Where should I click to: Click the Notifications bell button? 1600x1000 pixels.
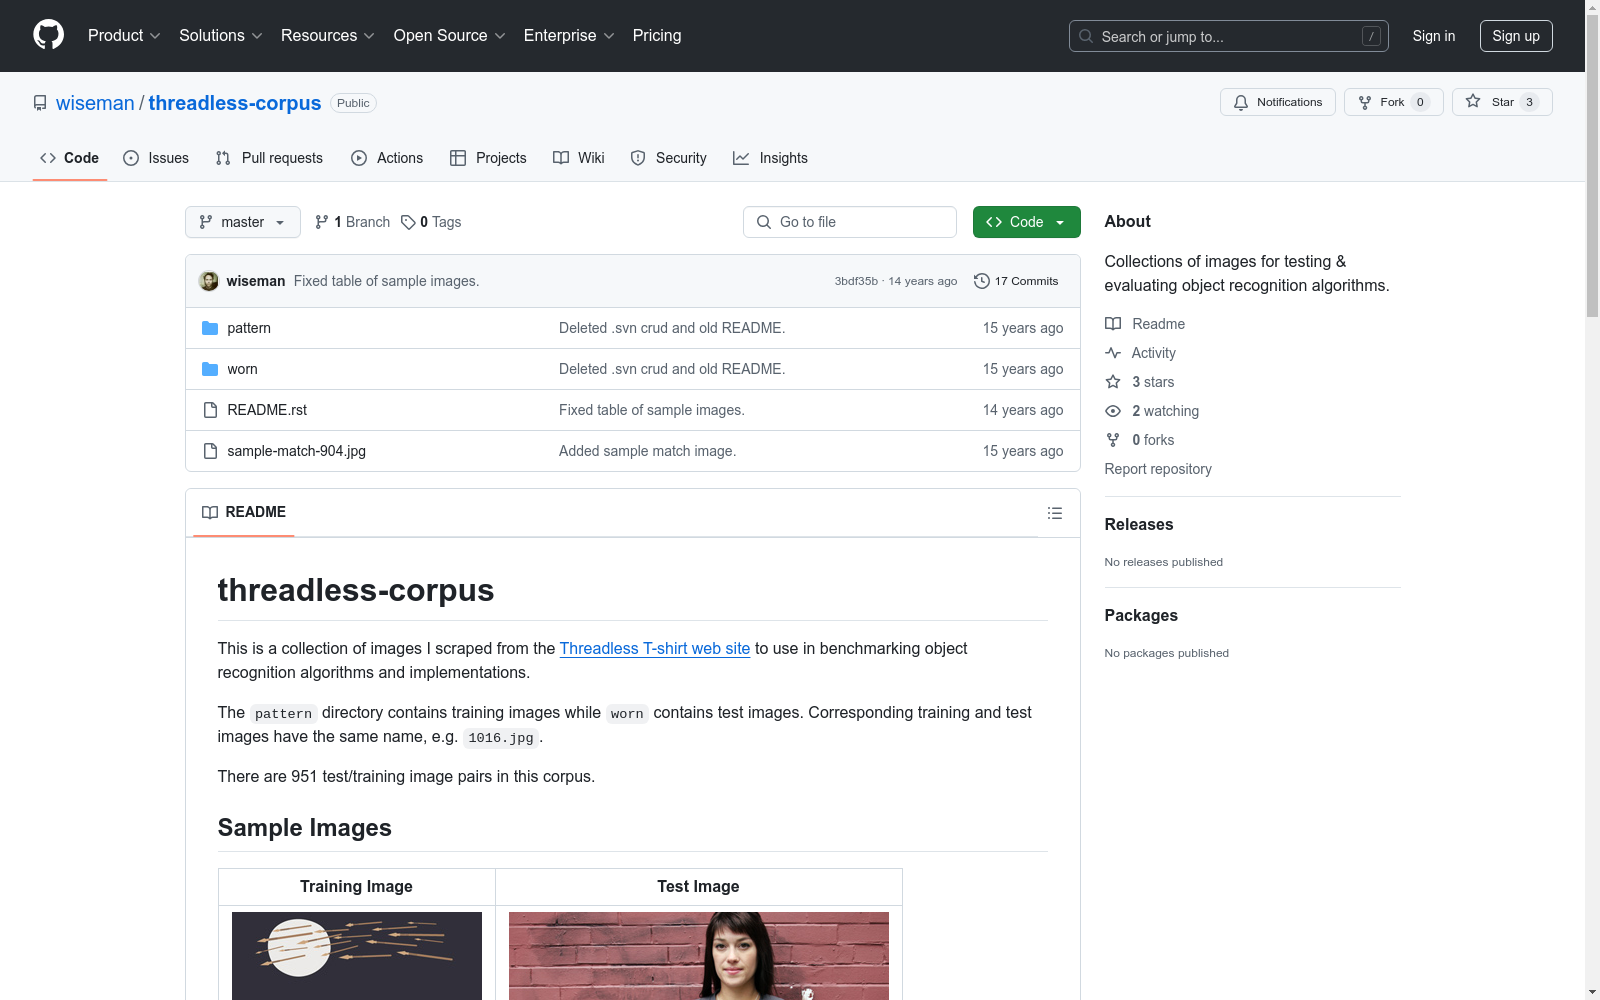click(x=1277, y=102)
